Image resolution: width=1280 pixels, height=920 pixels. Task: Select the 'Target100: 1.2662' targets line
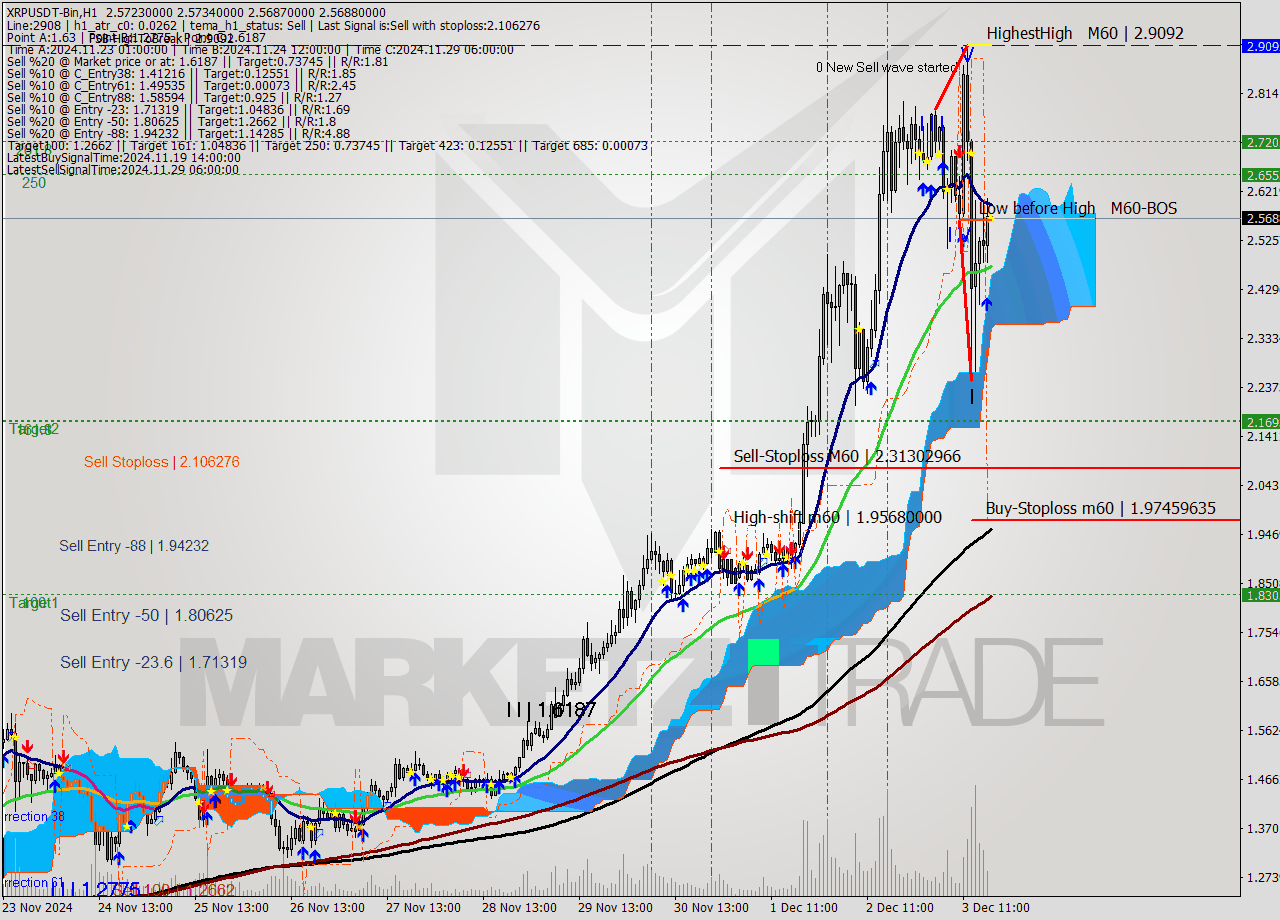pos(327,146)
